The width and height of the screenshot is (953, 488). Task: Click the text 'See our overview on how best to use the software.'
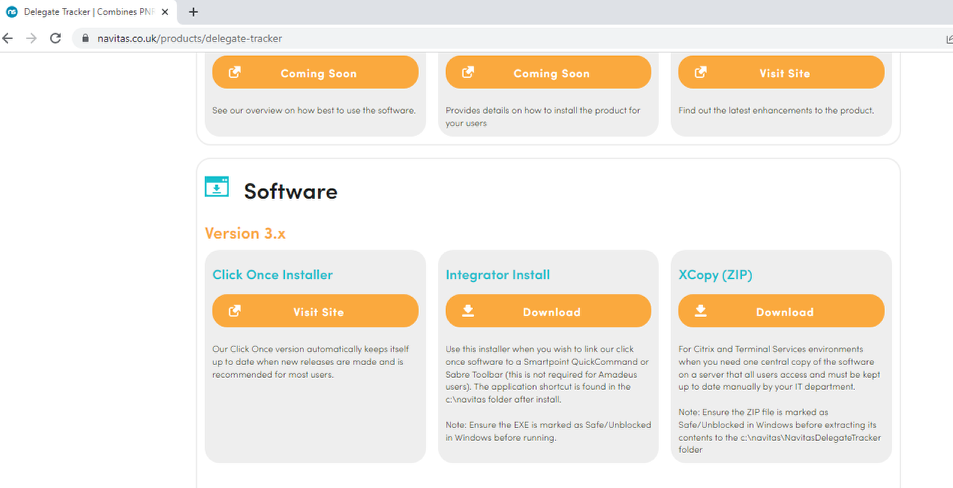click(314, 111)
